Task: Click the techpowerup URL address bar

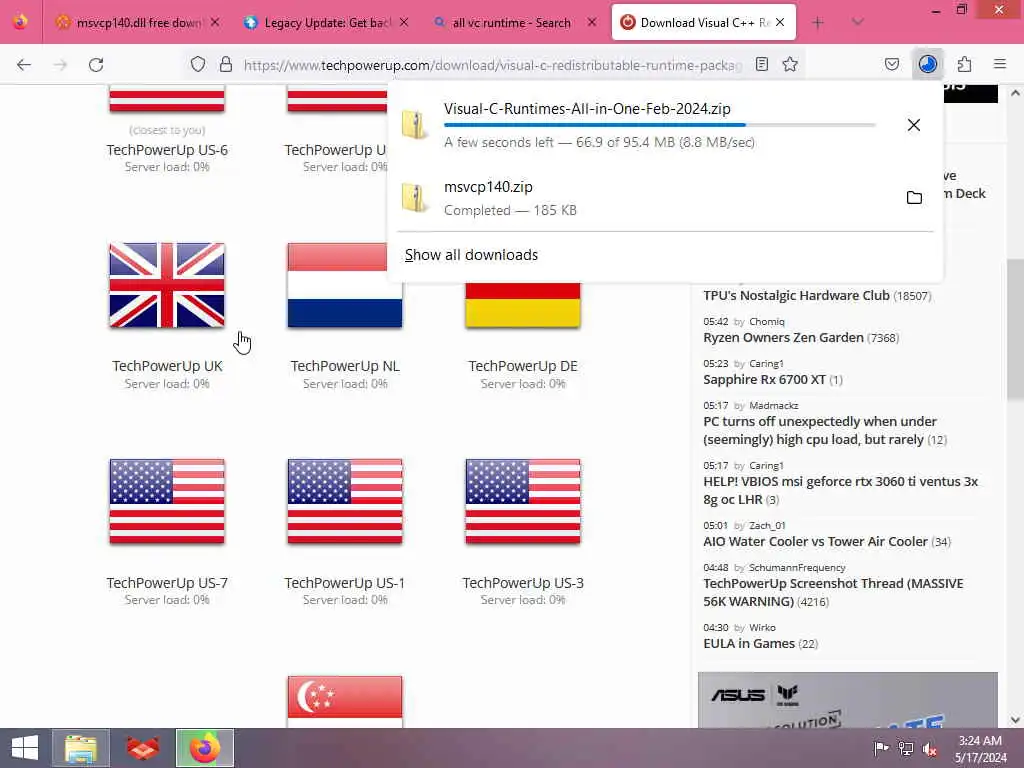Action: 492,65
